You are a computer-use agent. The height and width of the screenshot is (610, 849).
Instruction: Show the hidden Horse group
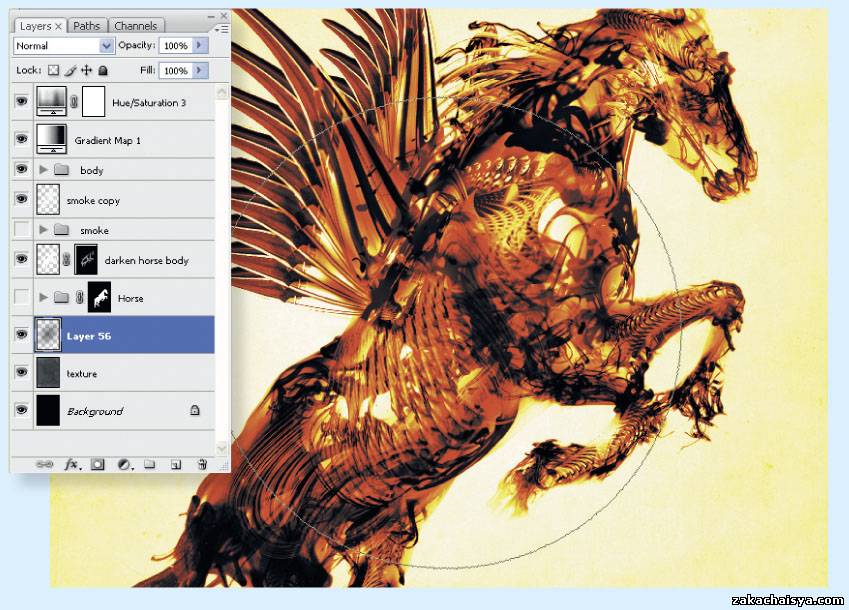click(x=22, y=297)
